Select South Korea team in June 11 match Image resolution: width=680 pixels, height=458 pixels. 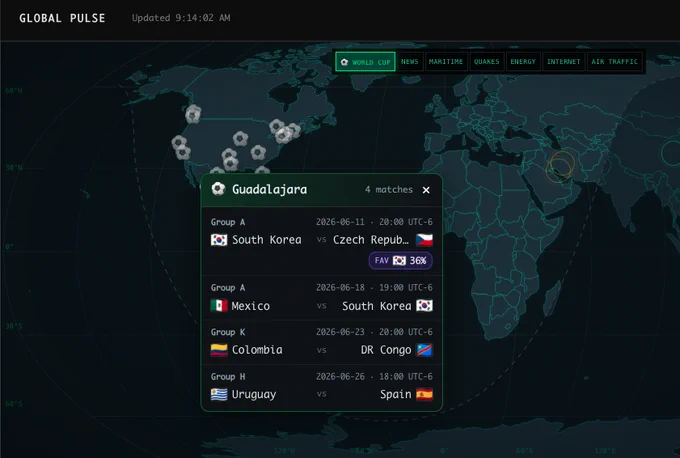tap(267, 240)
